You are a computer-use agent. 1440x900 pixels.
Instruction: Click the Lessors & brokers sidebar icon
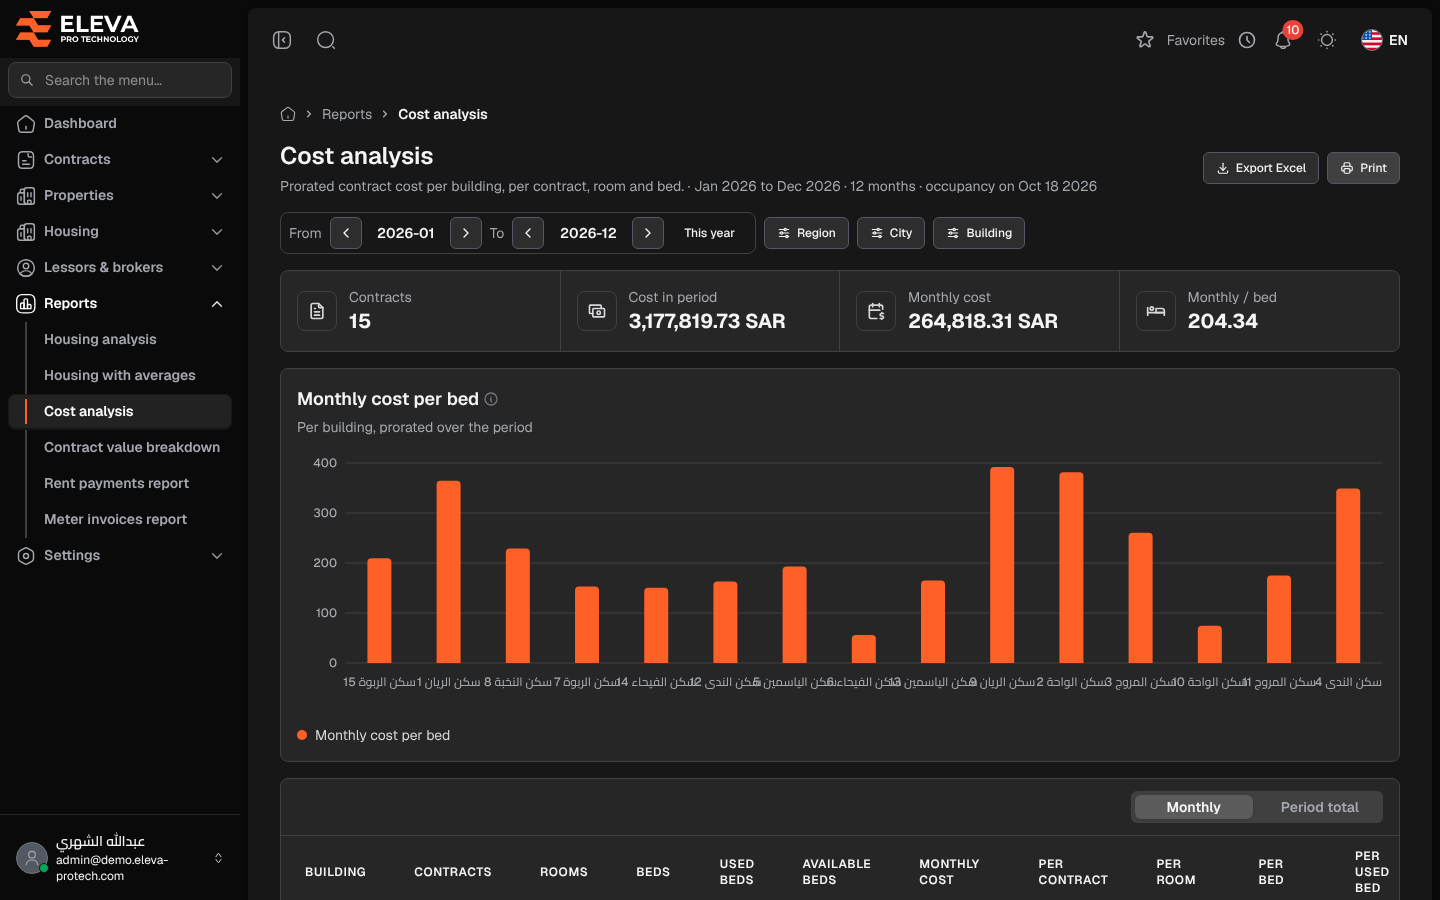pos(26,267)
